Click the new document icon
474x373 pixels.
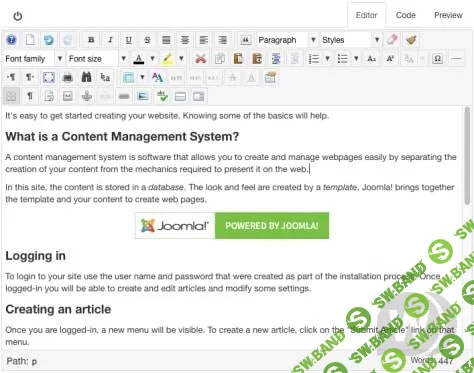tap(30, 40)
